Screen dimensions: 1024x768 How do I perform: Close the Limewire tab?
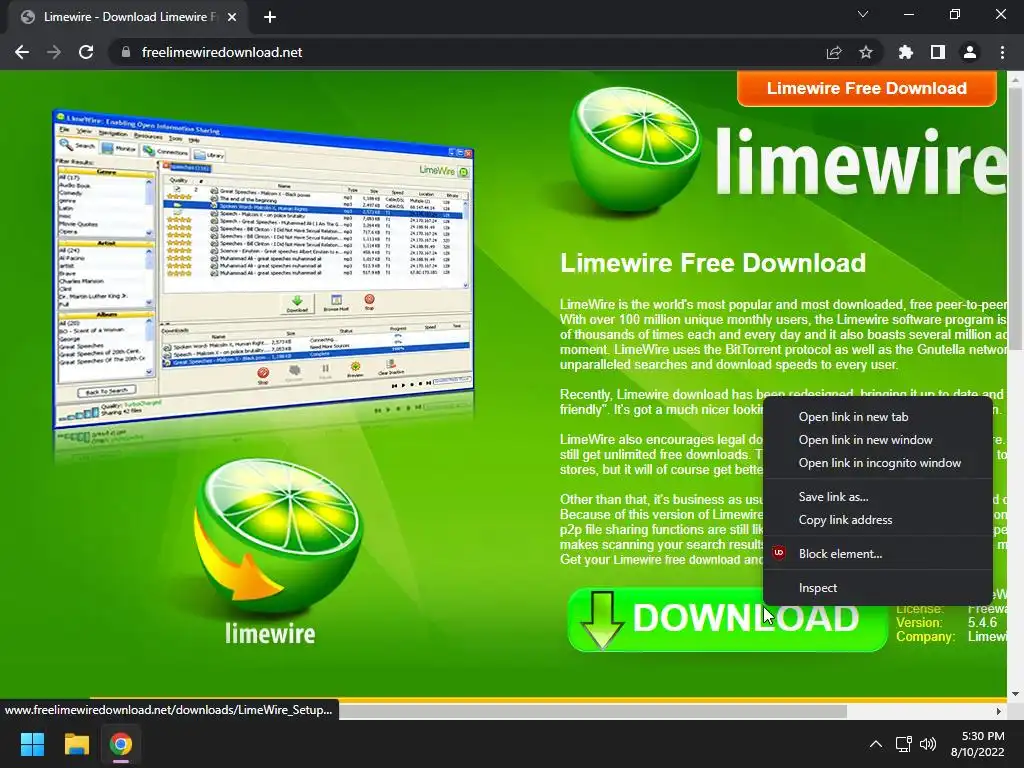(x=232, y=17)
